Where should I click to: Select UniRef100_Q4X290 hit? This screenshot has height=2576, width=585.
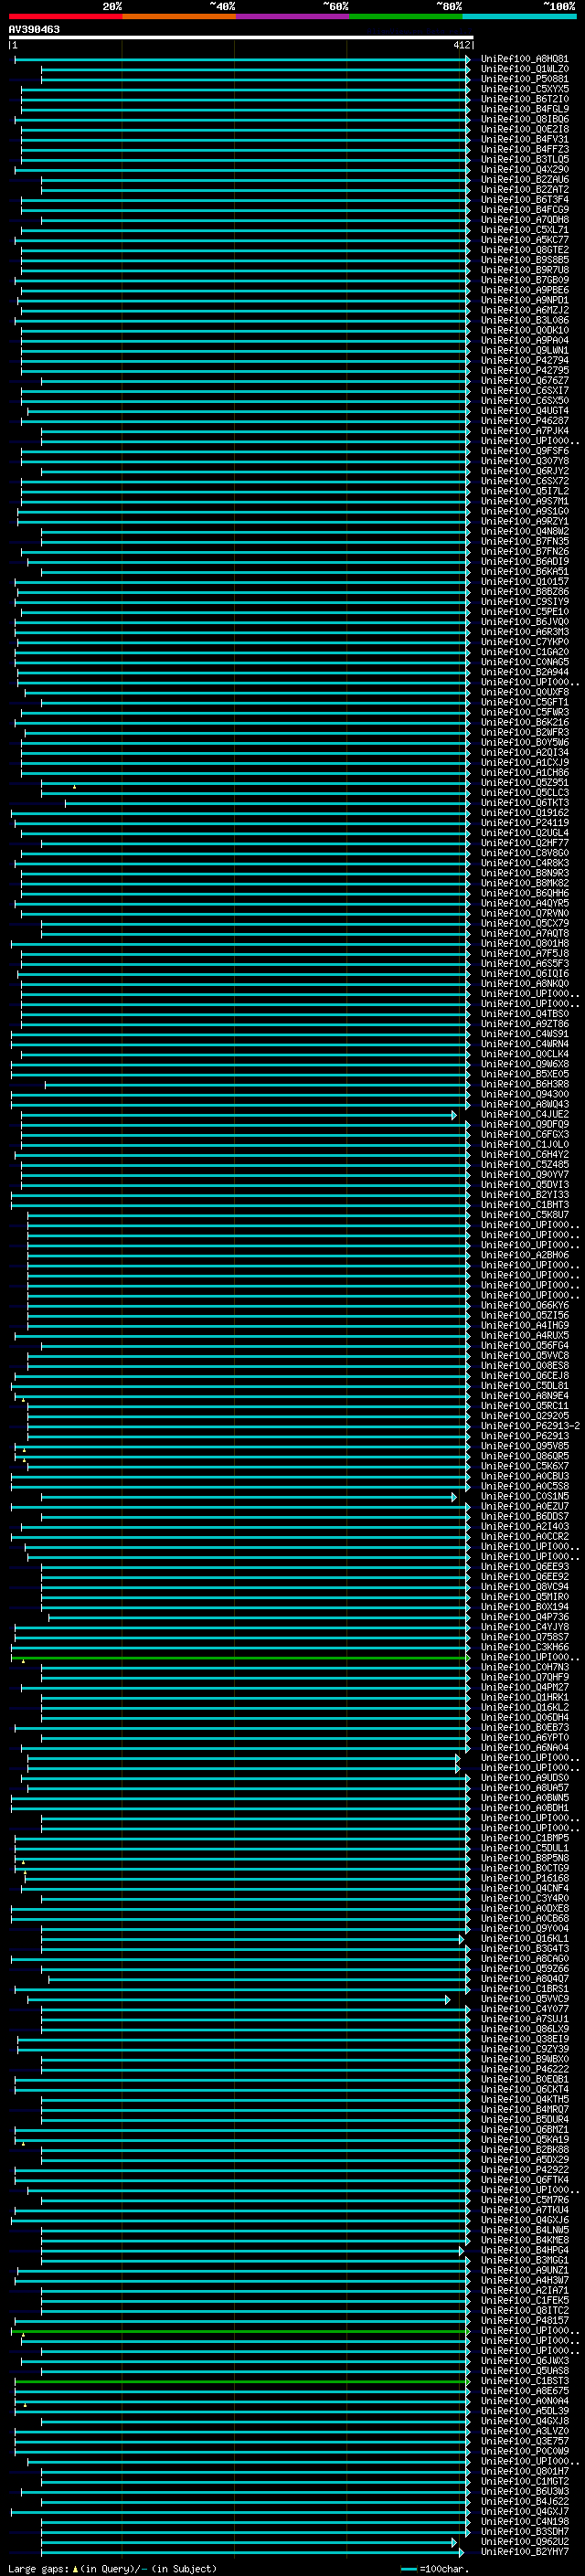tap(524, 169)
